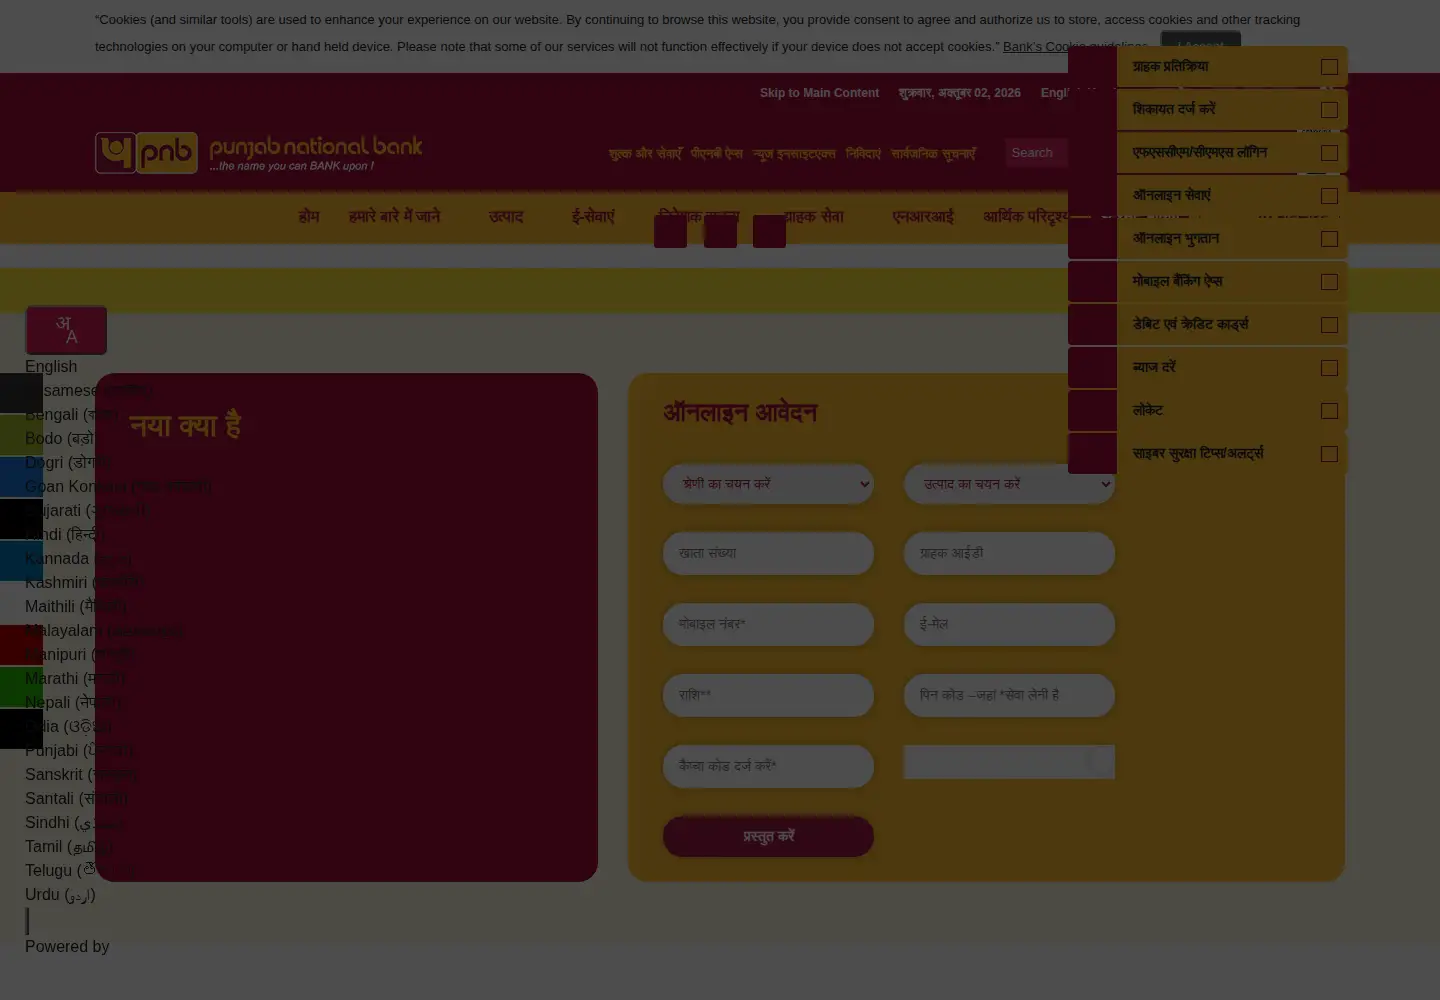Screen dimensions: 1440x1000
Task: Choose Maithili from the language list
Action: 75,607
